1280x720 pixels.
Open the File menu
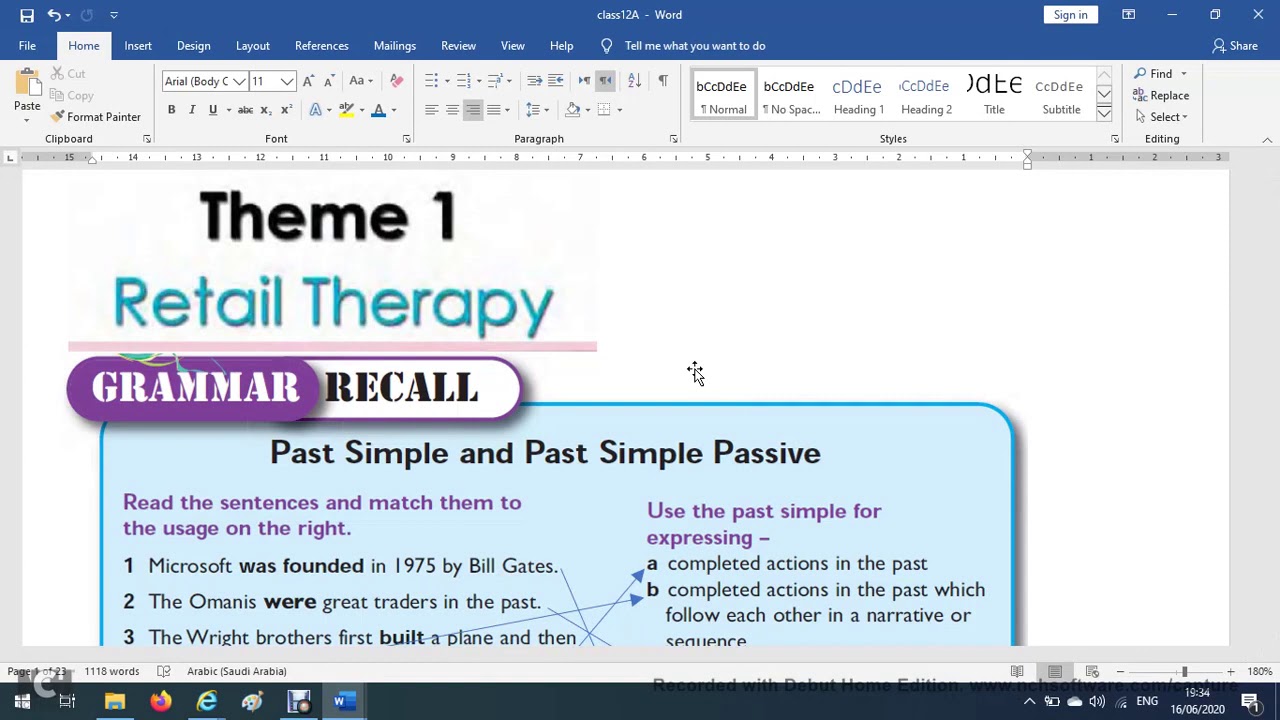pos(27,46)
